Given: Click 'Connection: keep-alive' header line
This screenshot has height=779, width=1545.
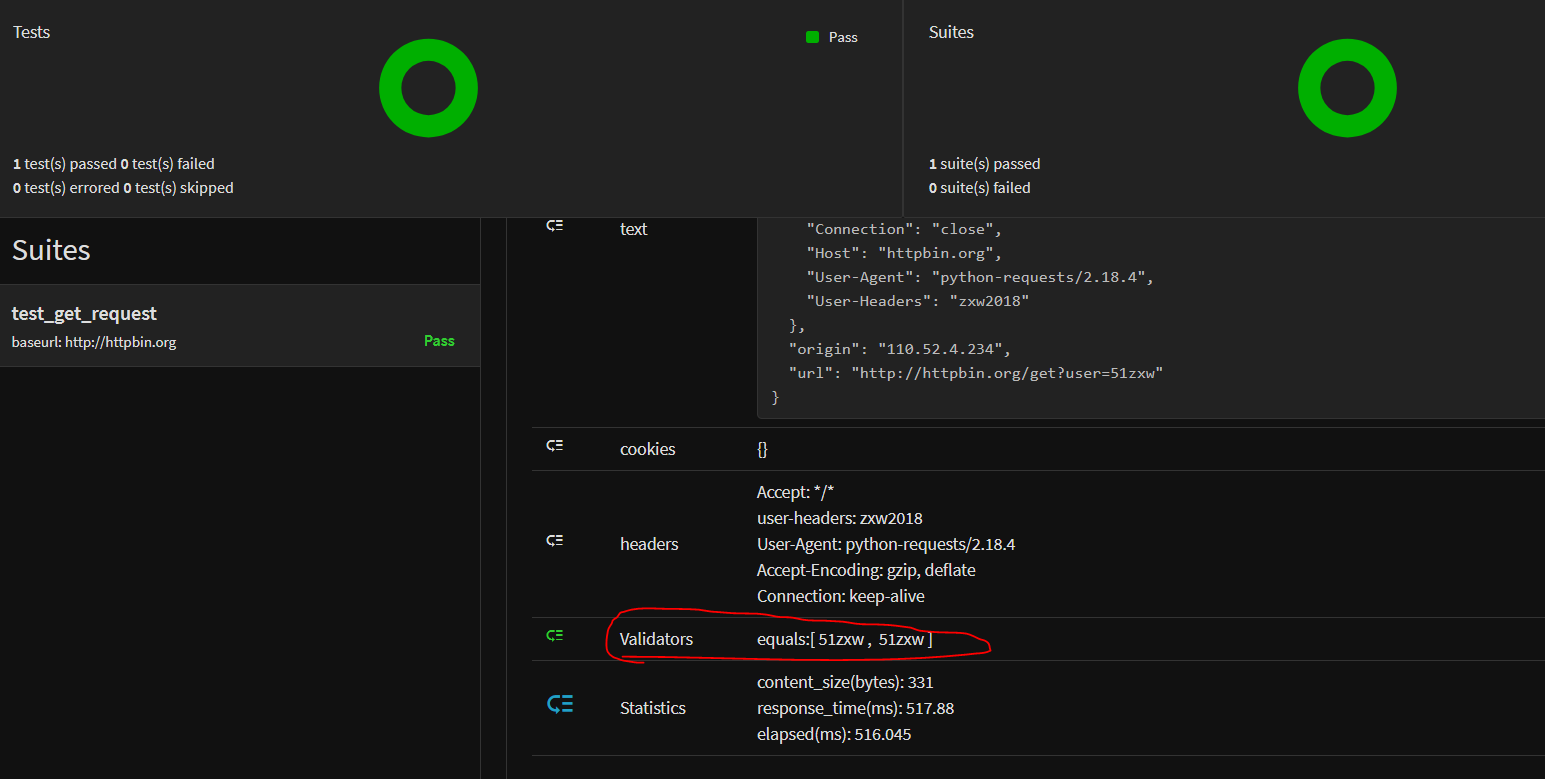Looking at the screenshot, I should pos(841,596).
